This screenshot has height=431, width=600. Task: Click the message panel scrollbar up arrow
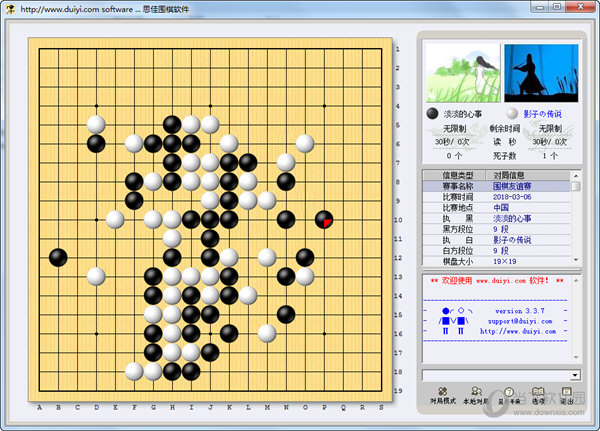[576, 280]
